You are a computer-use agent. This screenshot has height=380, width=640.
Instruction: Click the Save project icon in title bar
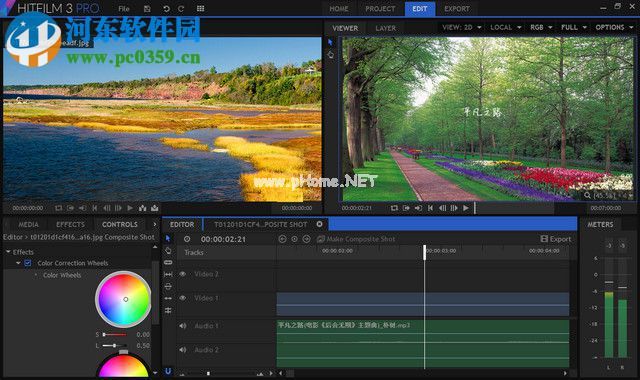(147, 9)
